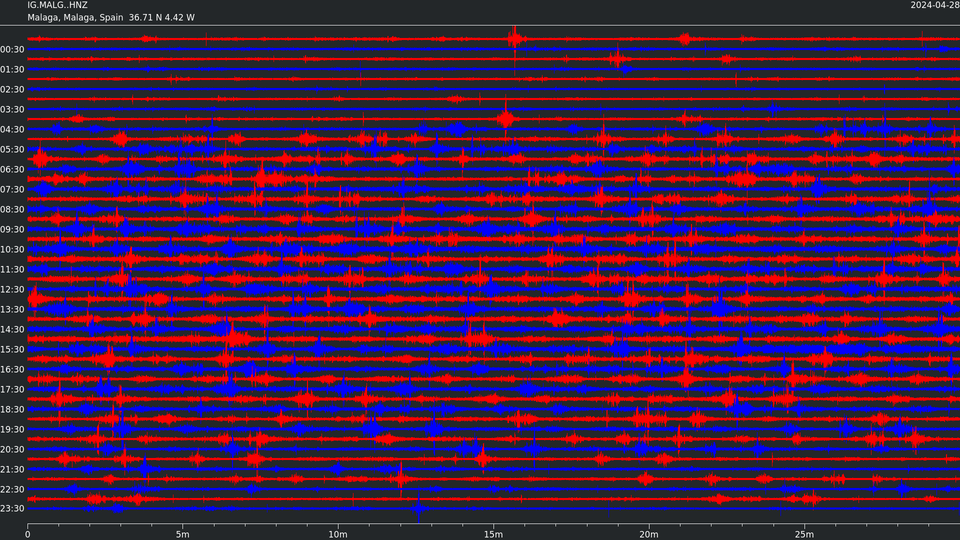Select the 07:30 time row label

pos(12,190)
